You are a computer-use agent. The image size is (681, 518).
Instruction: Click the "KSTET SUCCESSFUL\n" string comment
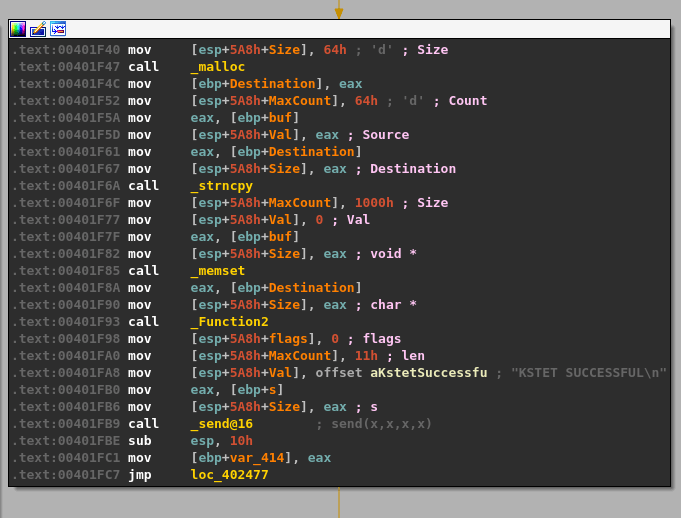click(588, 373)
